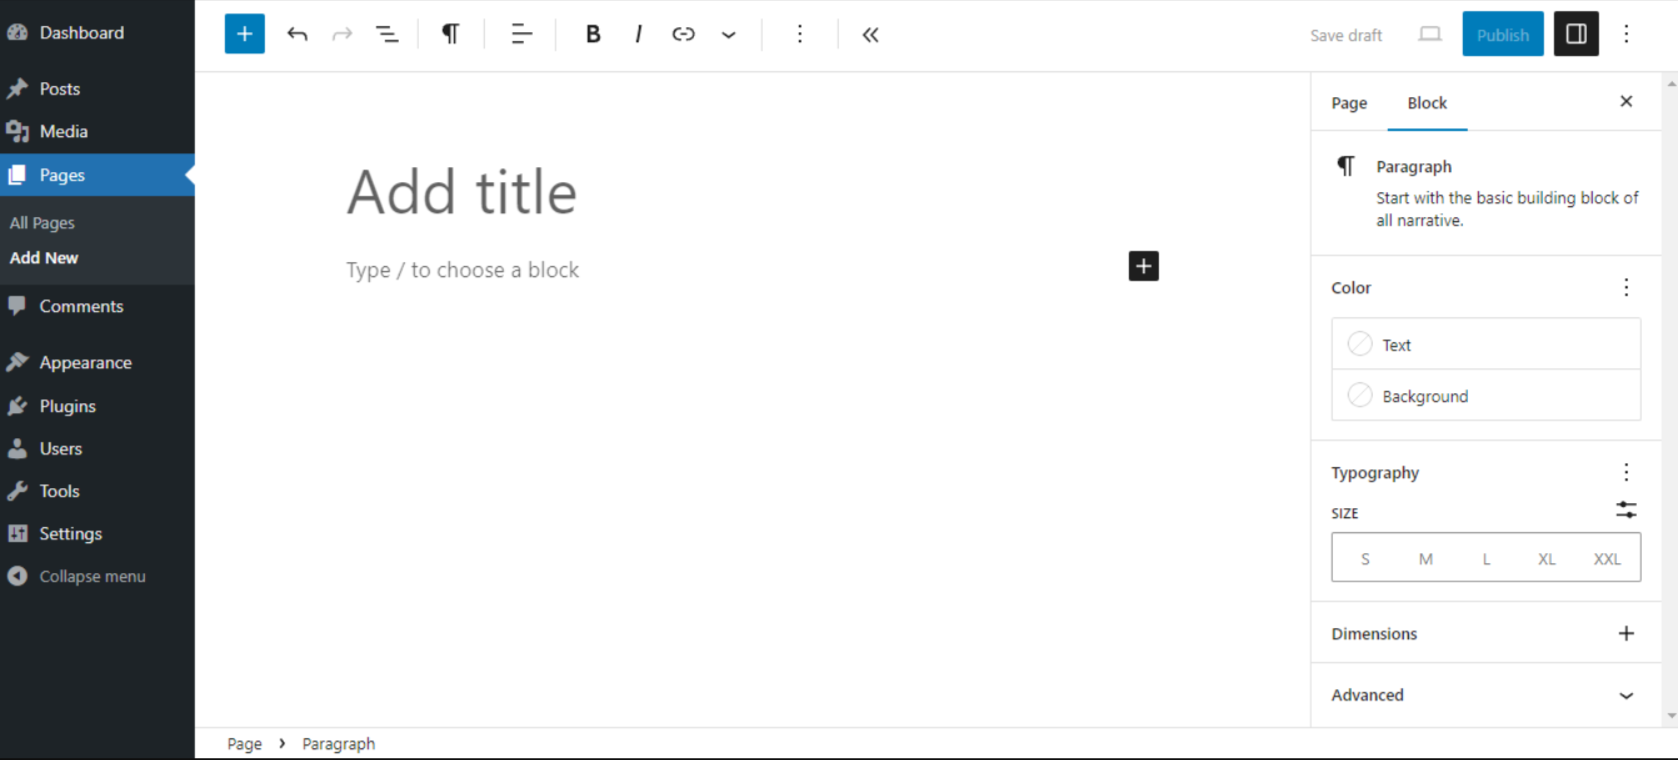The image size is (1678, 760).
Task: Open the document overview list view
Action: click(x=387, y=34)
